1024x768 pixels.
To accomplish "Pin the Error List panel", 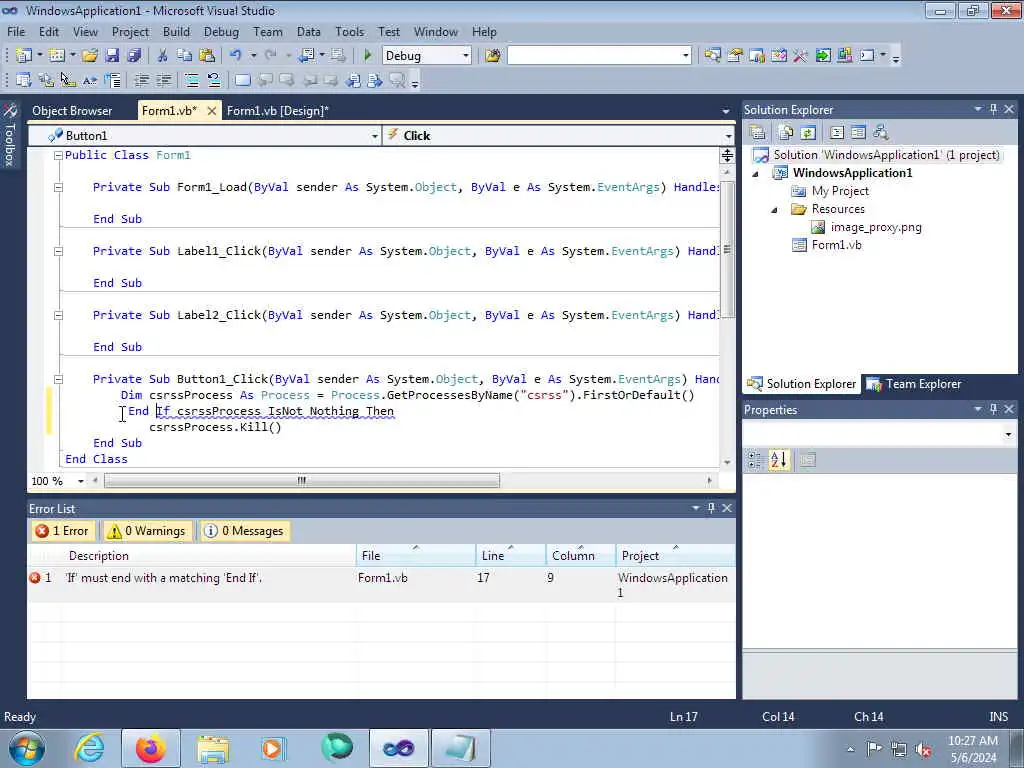I will tap(711, 508).
